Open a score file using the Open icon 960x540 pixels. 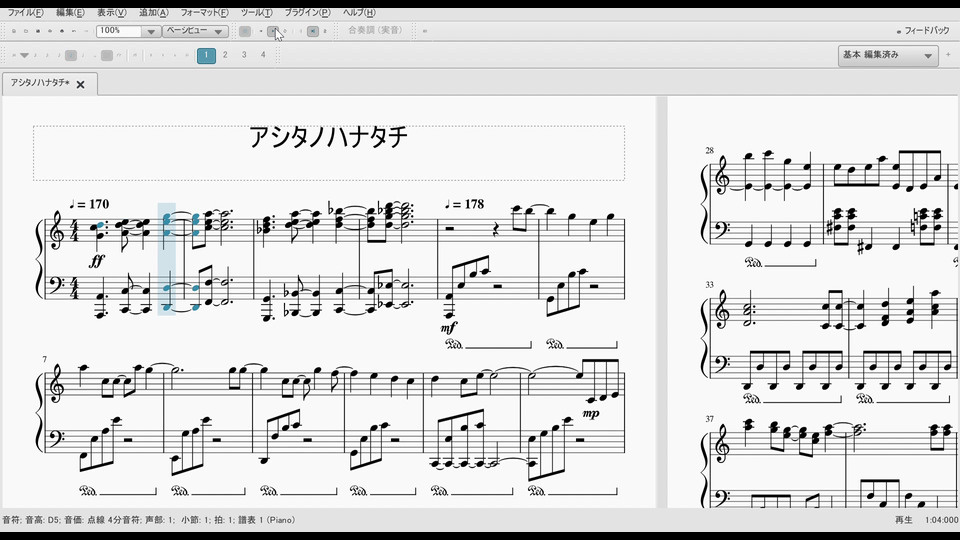[26, 31]
